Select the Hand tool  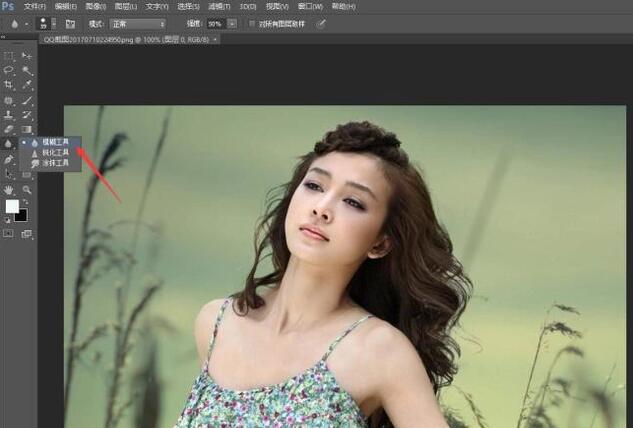[8, 190]
